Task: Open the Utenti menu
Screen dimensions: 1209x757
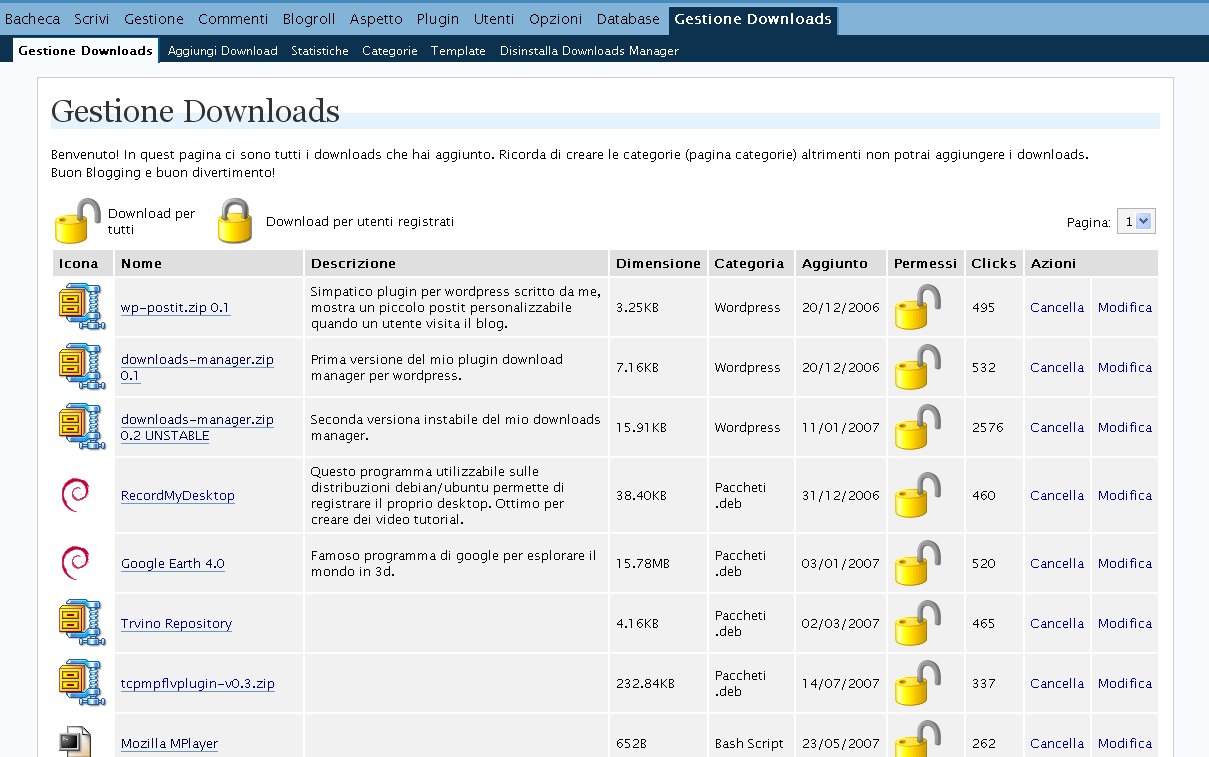Action: coord(494,19)
